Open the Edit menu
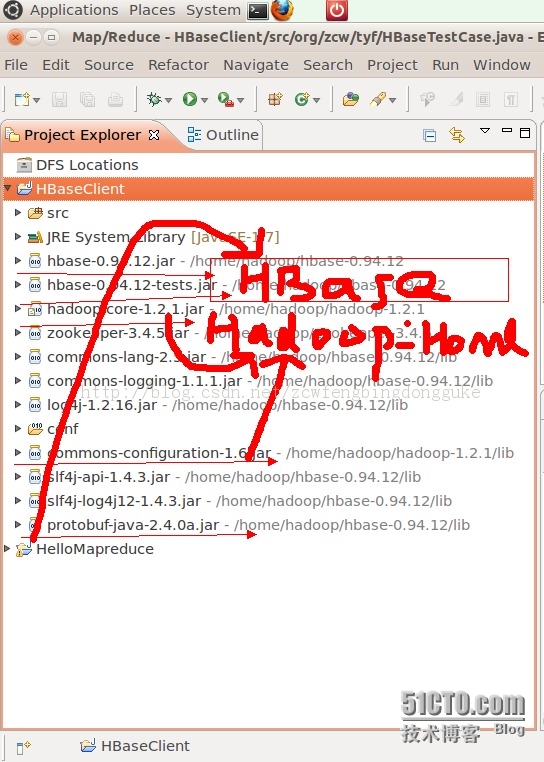544x762 pixels. [x=56, y=65]
